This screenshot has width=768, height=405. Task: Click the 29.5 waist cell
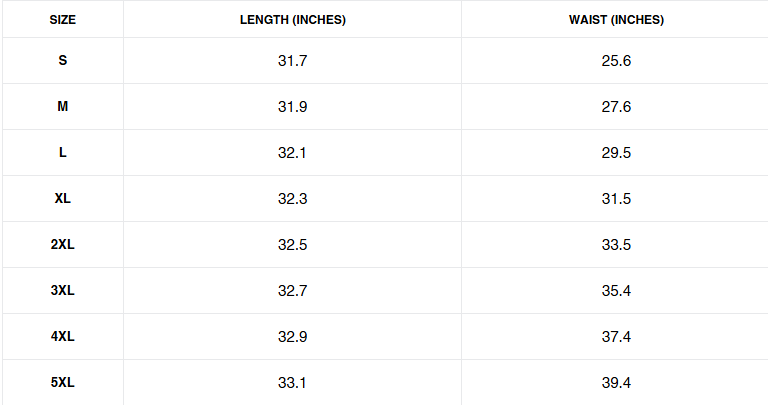[616, 153]
